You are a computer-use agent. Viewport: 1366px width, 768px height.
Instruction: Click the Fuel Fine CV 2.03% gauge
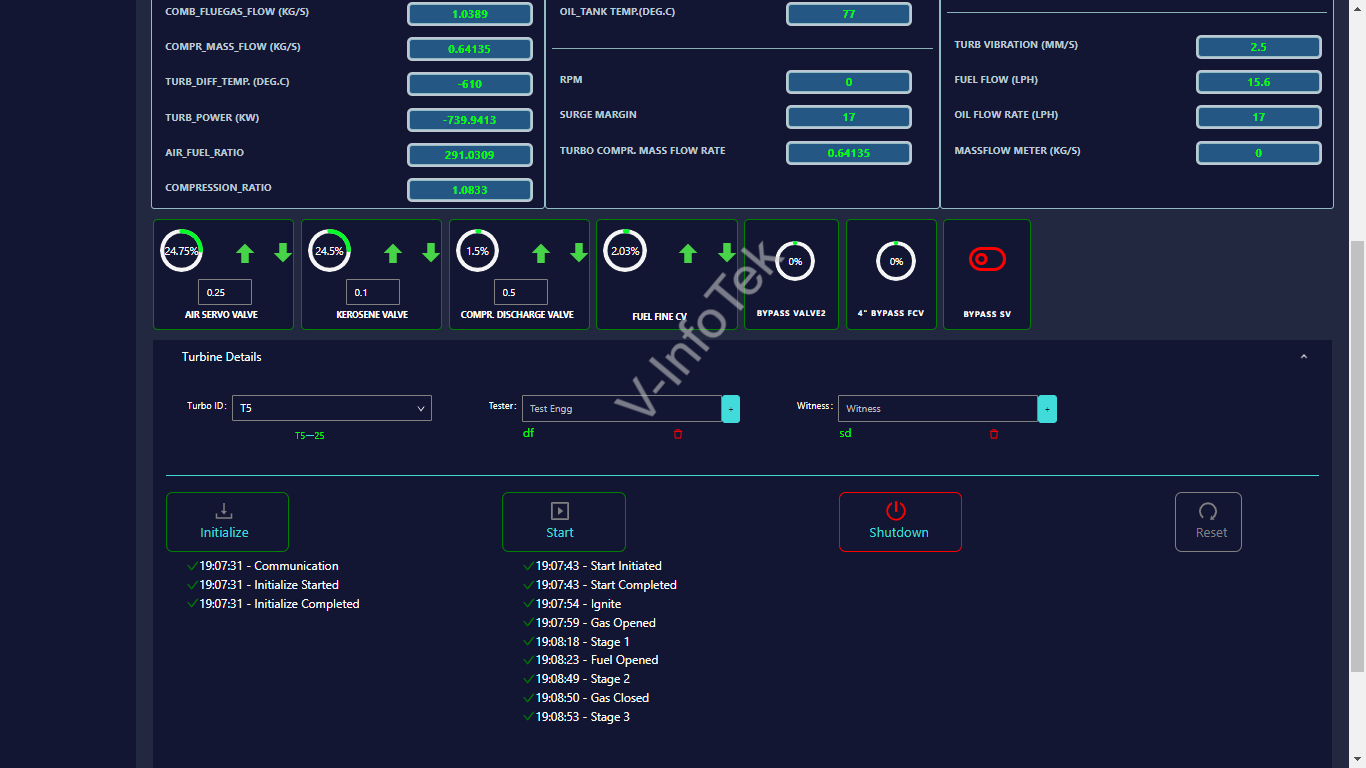click(x=625, y=250)
